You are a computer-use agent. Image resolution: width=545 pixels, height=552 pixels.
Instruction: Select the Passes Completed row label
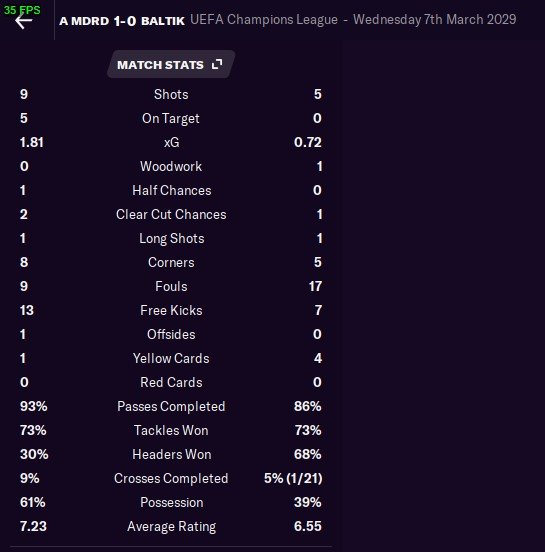tap(171, 407)
